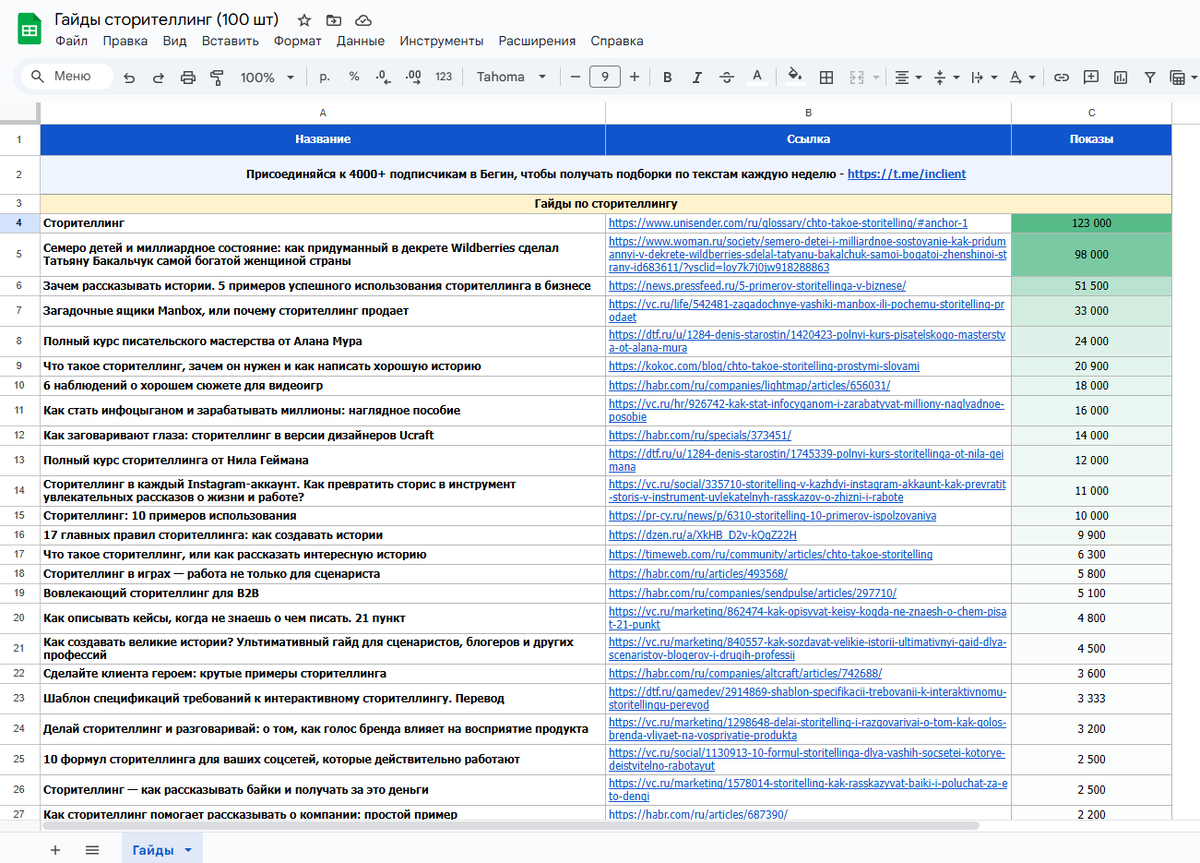Apply percent format
The height and width of the screenshot is (863, 1200).
coord(354,77)
